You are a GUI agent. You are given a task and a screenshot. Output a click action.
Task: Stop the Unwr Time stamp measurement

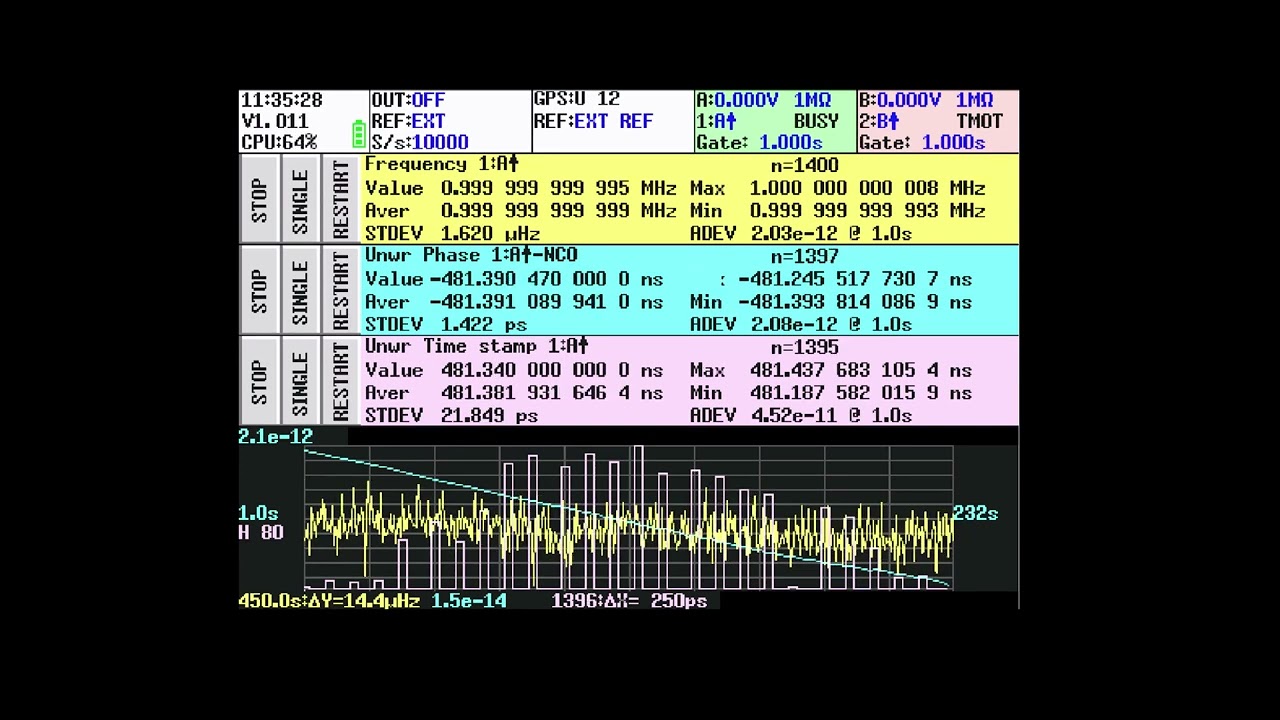pos(259,382)
